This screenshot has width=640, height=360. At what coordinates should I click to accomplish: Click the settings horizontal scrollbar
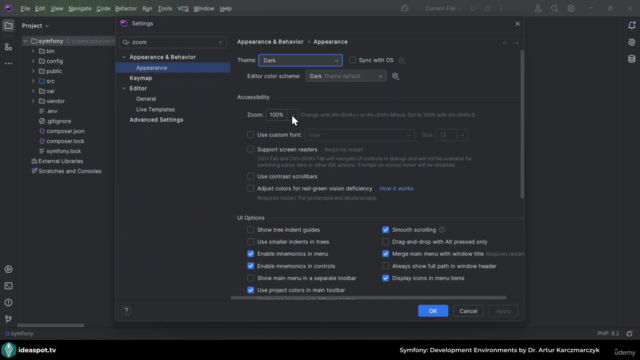click(x=369, y=298)
